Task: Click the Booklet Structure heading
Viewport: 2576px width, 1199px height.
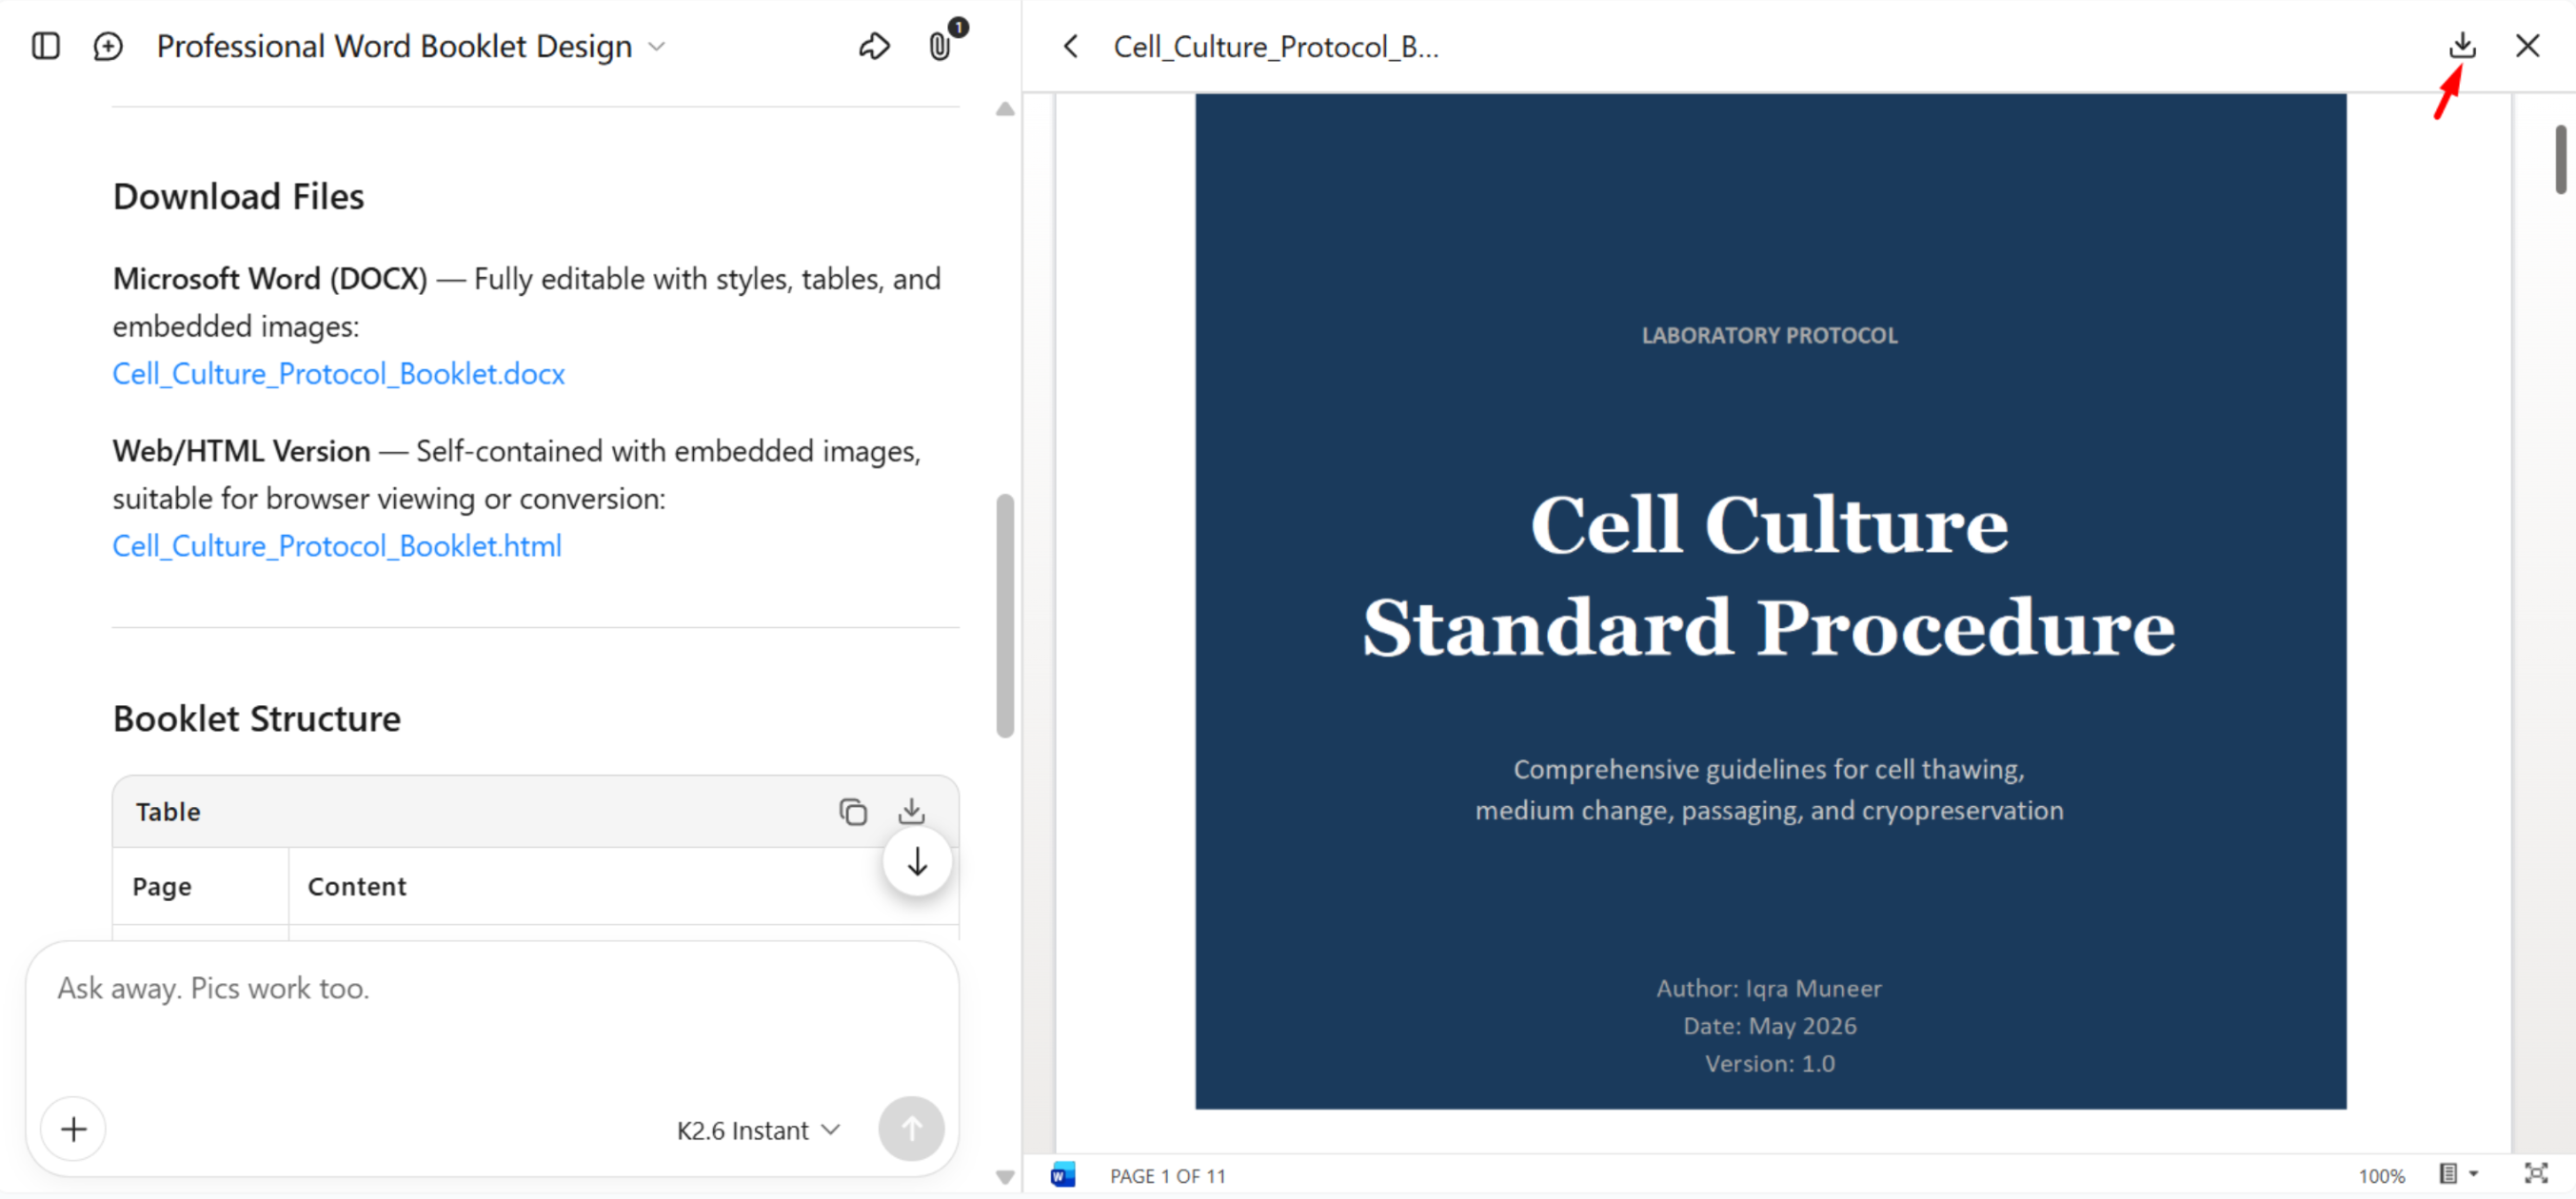Action: pyautogui.click(x=256, y=719)
